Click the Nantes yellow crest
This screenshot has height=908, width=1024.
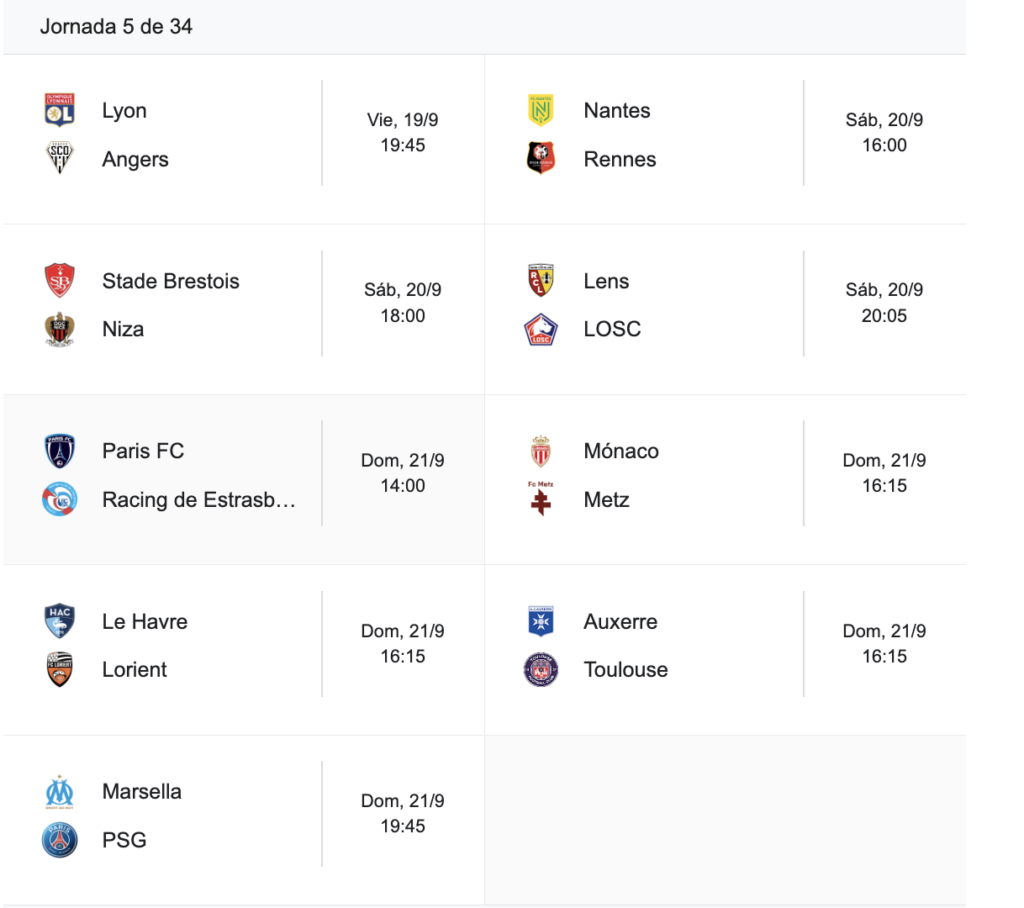[541, 110]
